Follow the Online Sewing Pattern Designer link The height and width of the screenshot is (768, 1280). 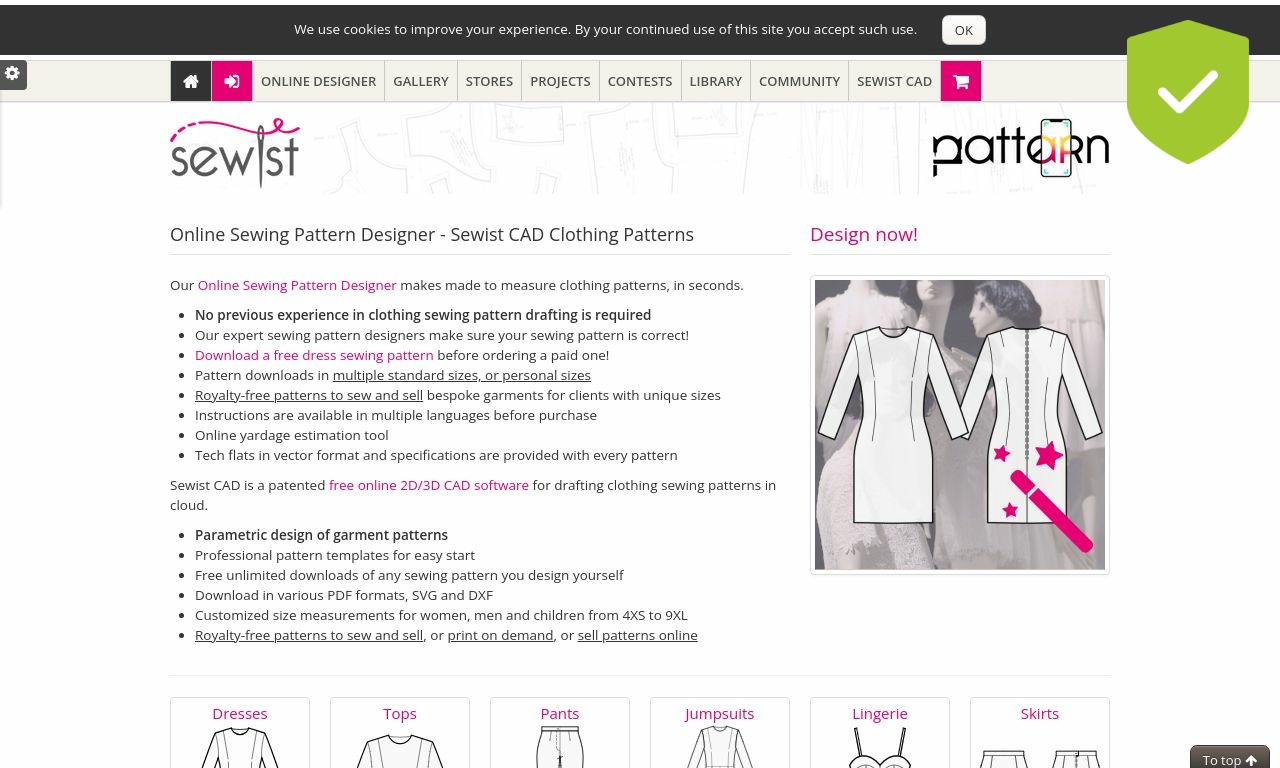coord(297,285)
